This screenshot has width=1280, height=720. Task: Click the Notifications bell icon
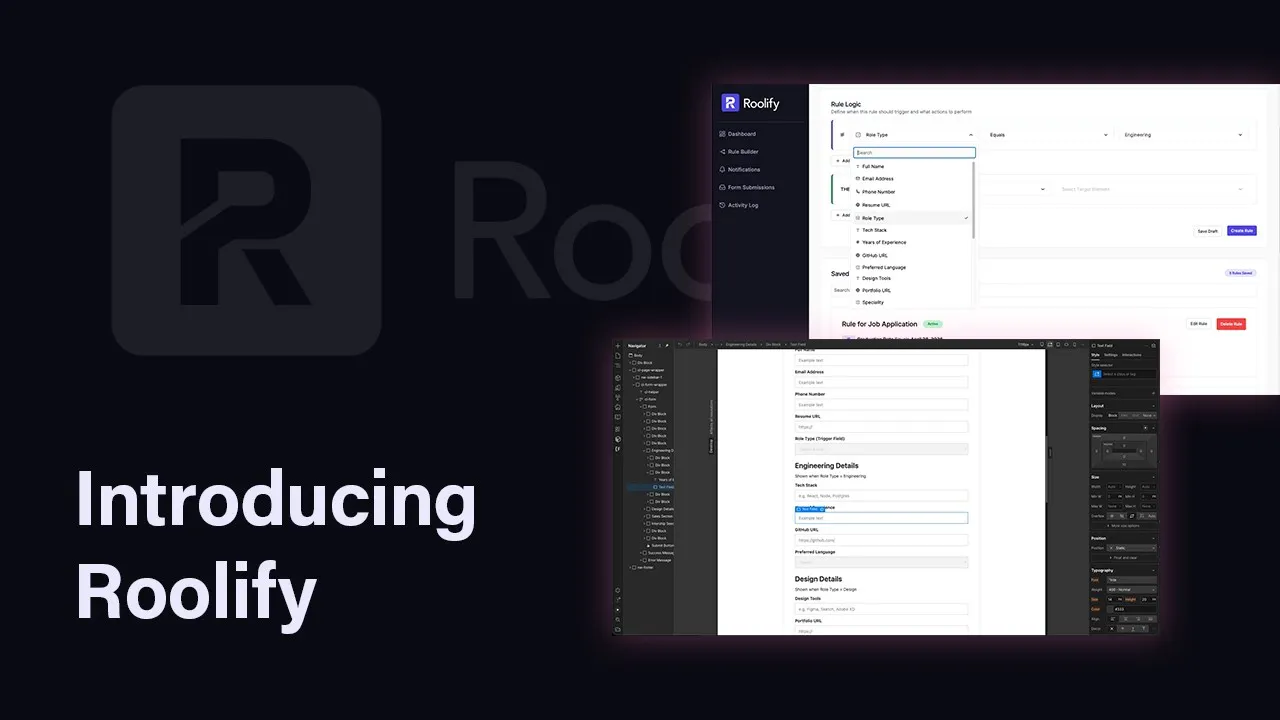(722, 169)
